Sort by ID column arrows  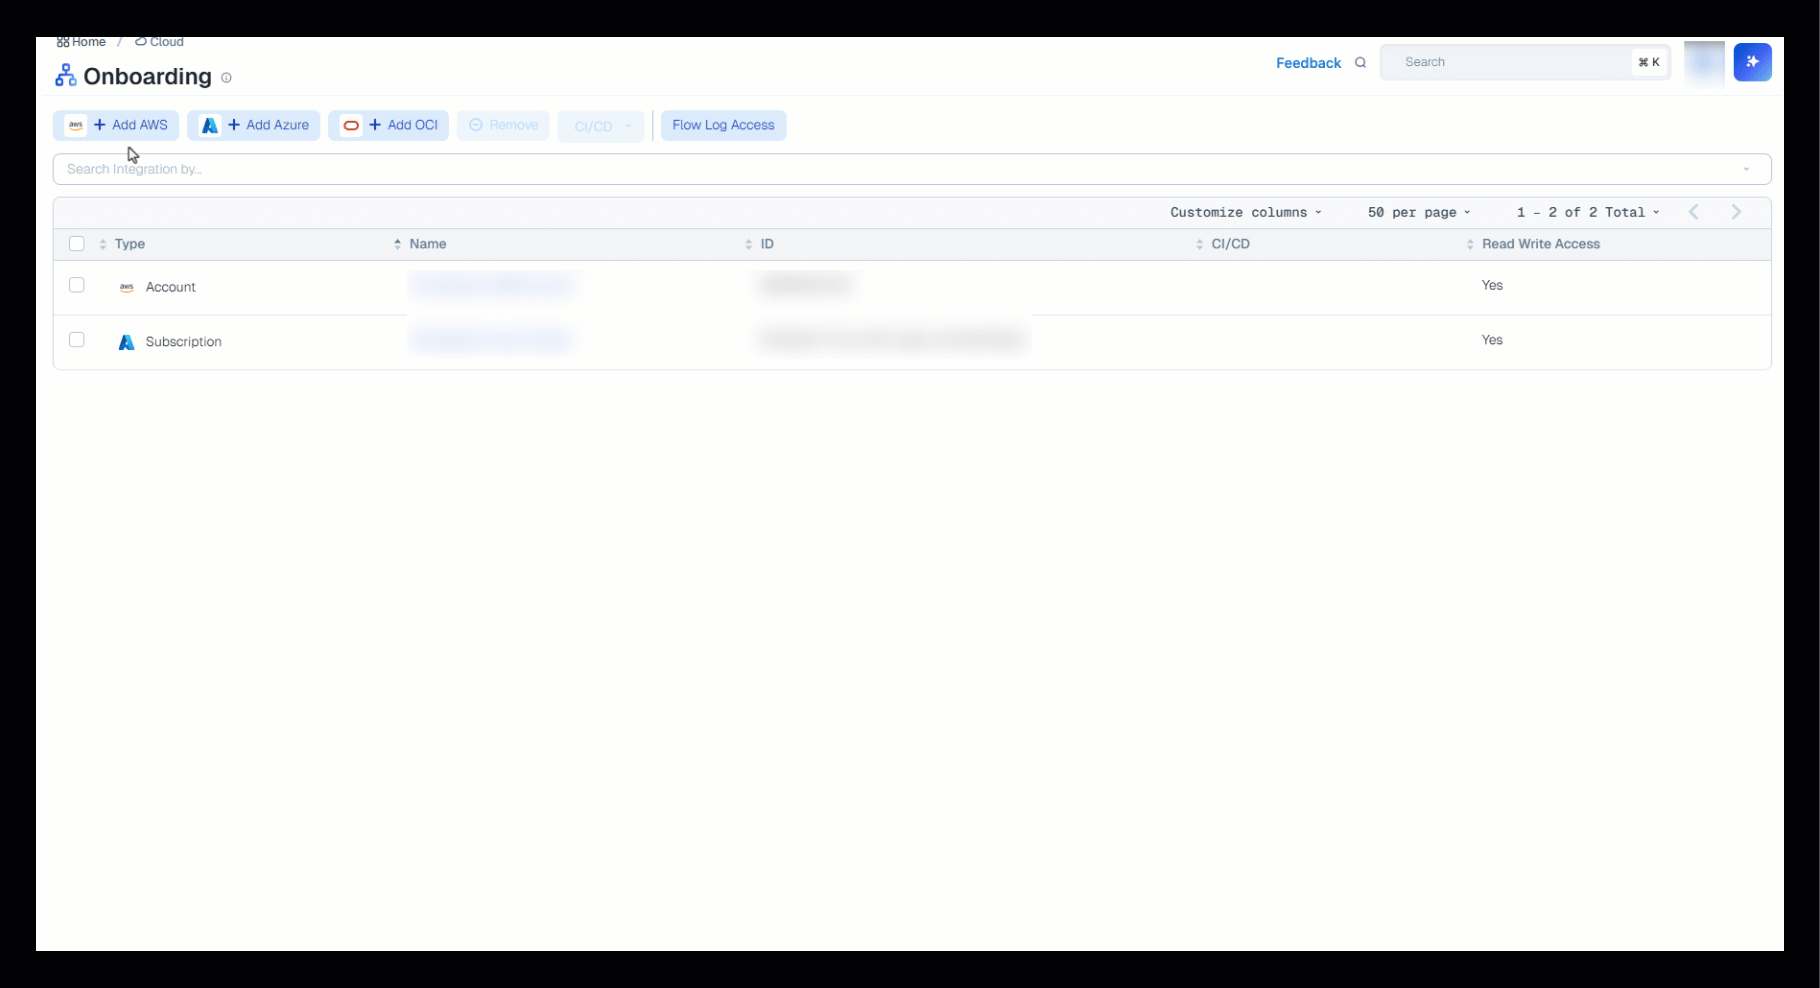(748, 244)
